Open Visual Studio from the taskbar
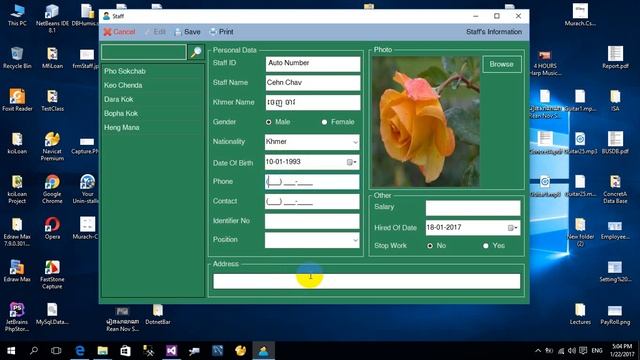 [171, 351]
